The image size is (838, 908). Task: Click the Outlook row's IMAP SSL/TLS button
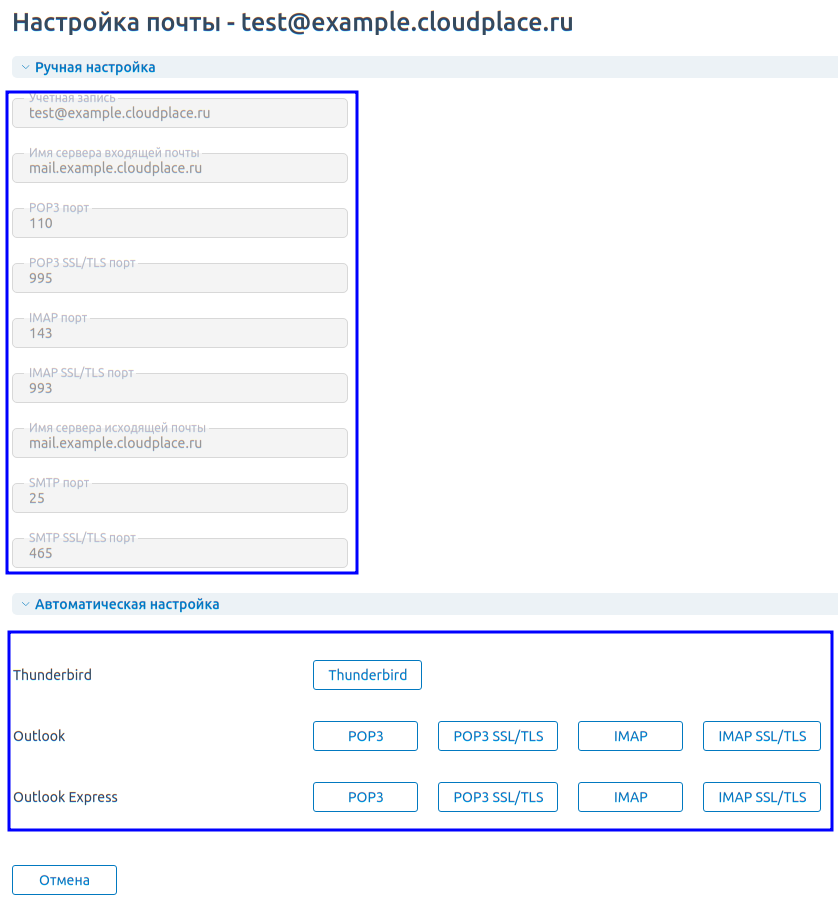(x=762, y=736)
